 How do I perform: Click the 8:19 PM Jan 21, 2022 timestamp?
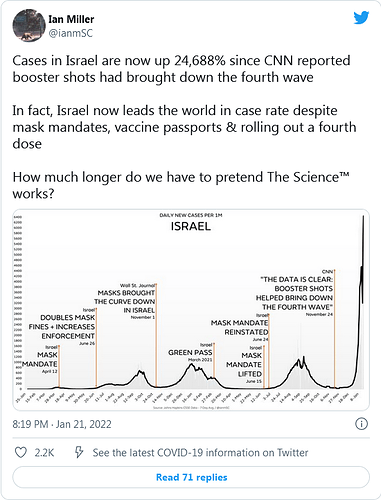coord(62,424)
